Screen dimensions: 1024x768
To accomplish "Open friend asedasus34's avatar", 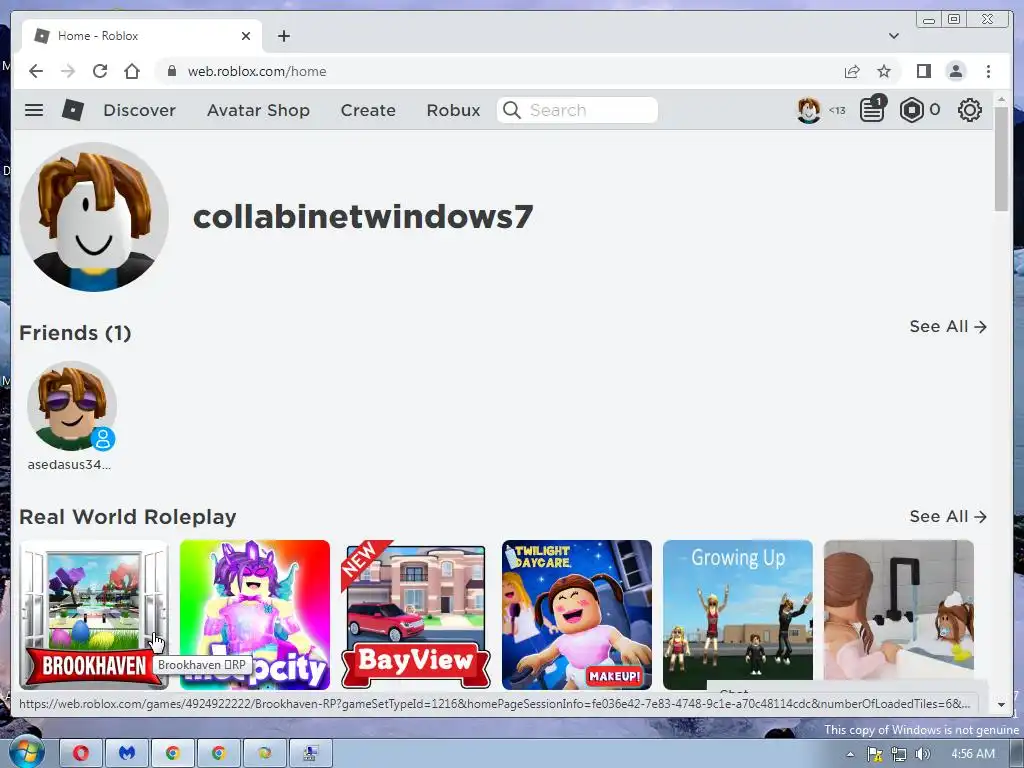I will pyautogui.click(x=72, y=406).
